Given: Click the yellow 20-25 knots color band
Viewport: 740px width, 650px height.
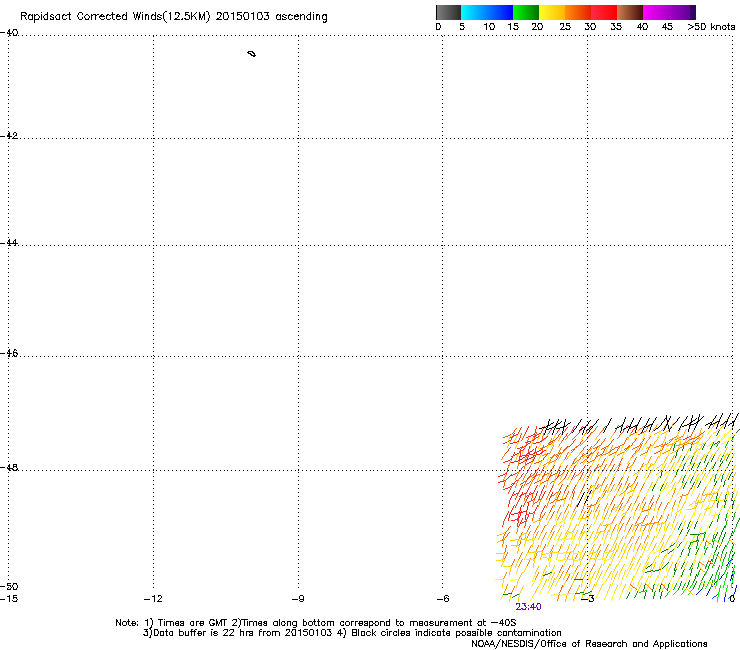Looking at the screenshot, I should pyautogui.click(x=552, y=12).
